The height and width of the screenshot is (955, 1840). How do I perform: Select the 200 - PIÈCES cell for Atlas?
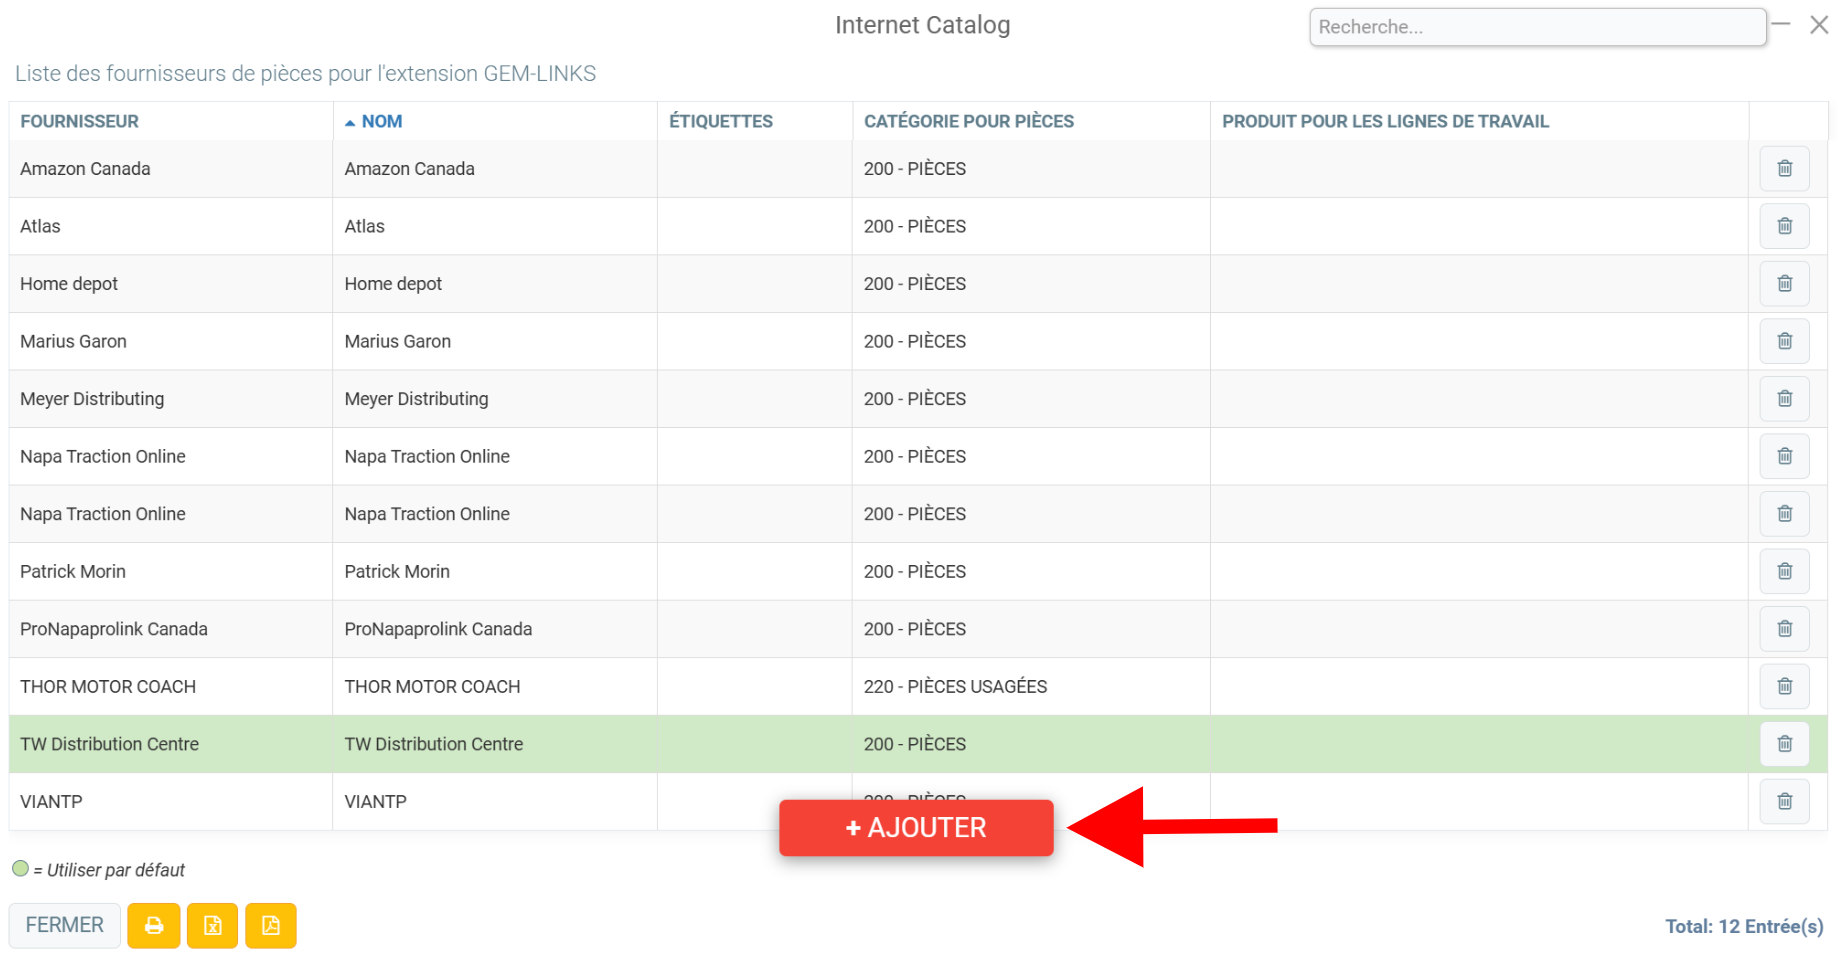tap(915, 226)
